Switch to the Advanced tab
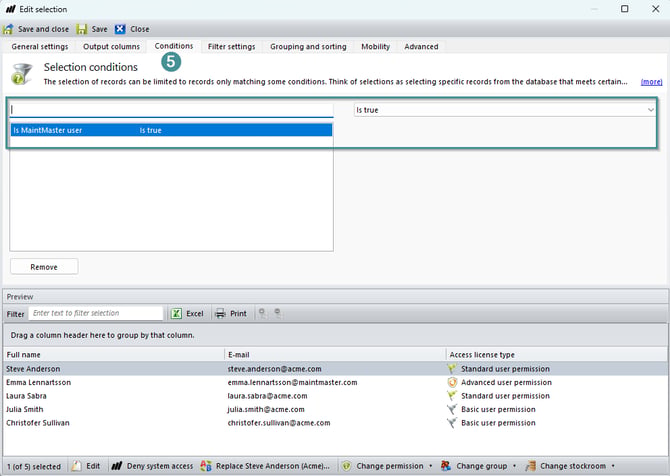 [421, 47]
